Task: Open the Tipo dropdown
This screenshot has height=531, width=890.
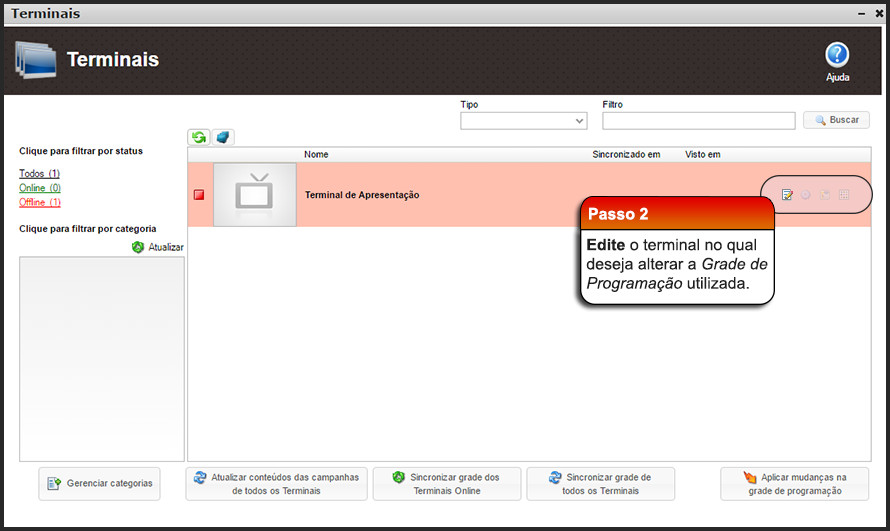Action: 523,121
